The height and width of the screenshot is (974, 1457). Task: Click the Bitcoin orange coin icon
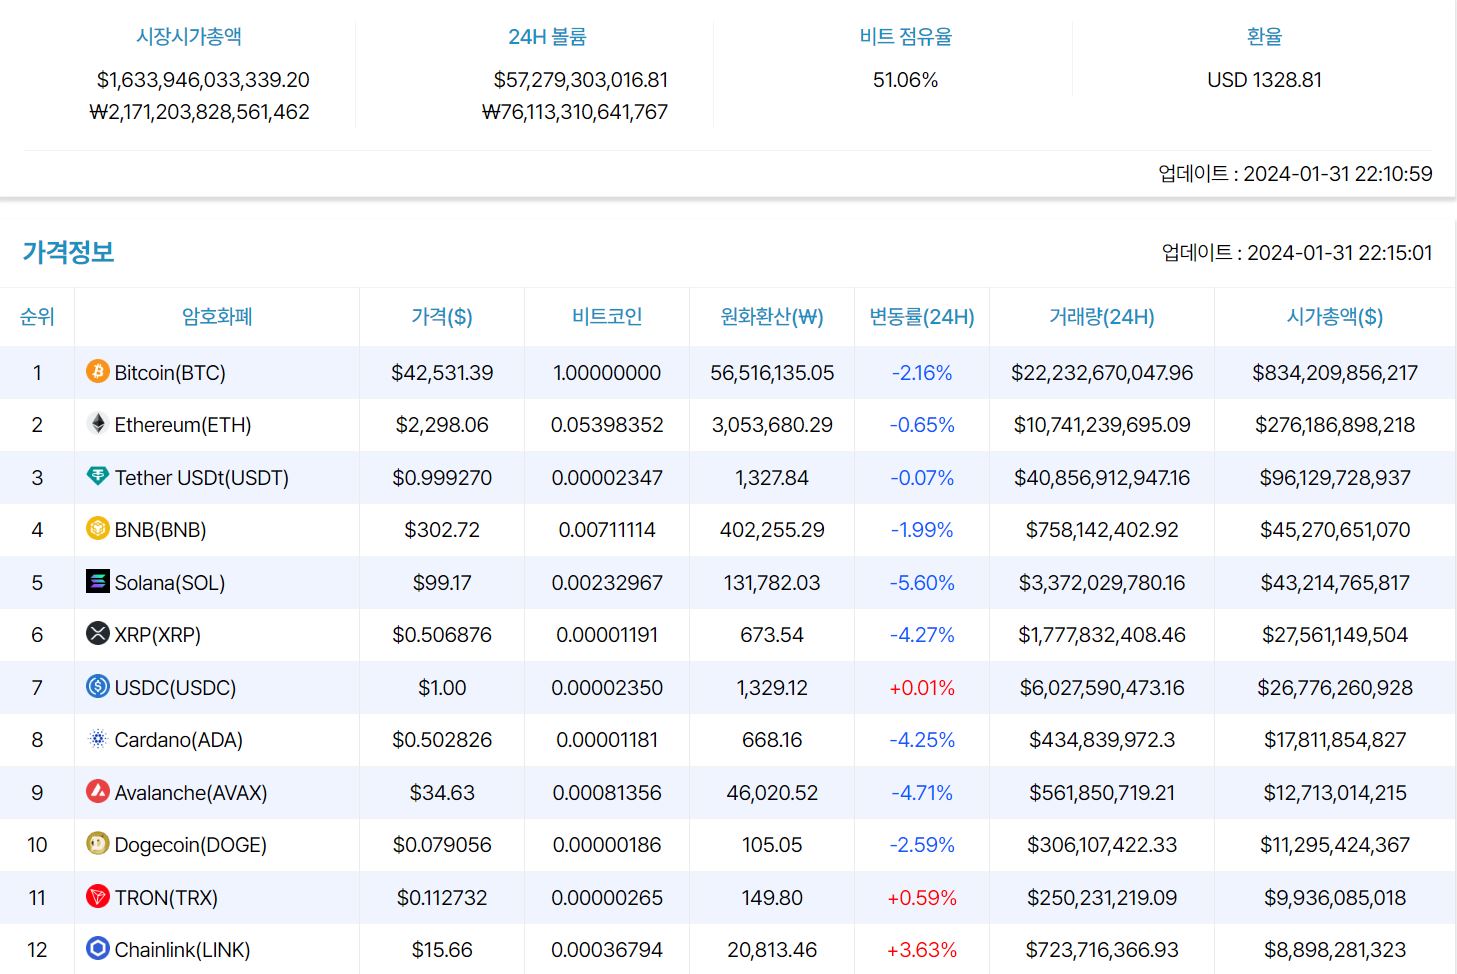tap(97, 371)
